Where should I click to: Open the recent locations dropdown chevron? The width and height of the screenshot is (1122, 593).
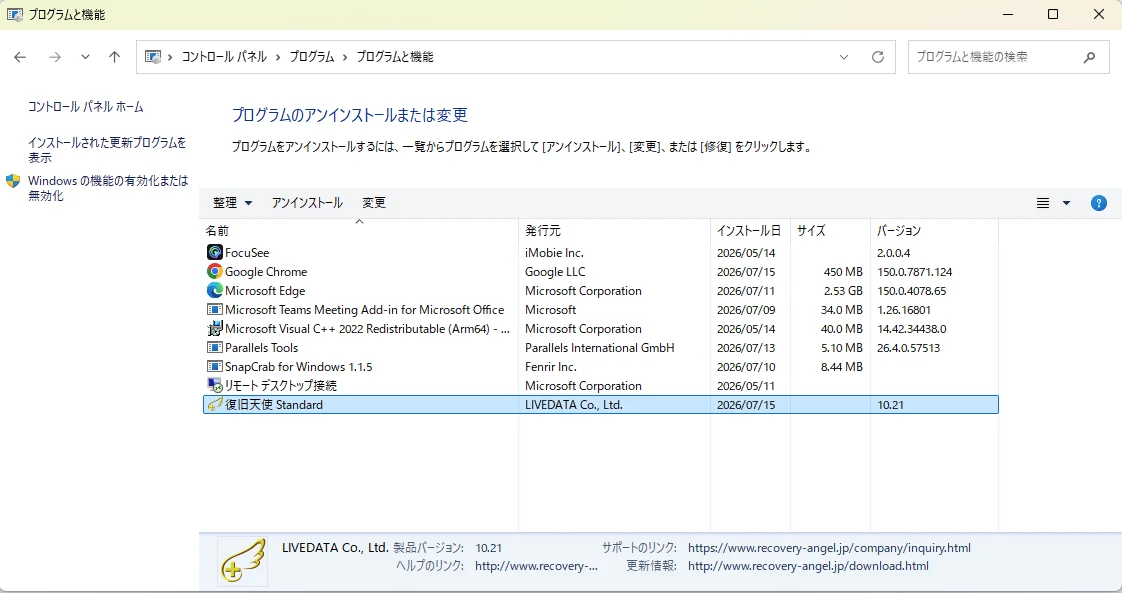coord(85,57)
